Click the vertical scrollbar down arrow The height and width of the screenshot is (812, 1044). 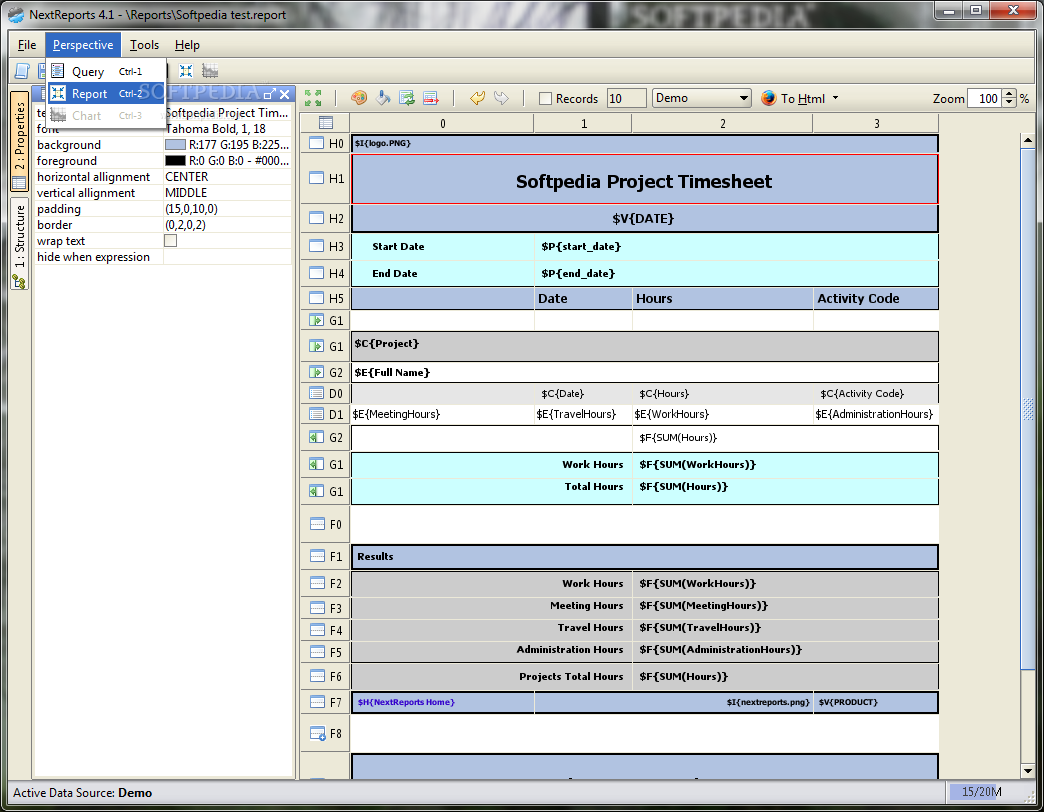click(1027, 770)
